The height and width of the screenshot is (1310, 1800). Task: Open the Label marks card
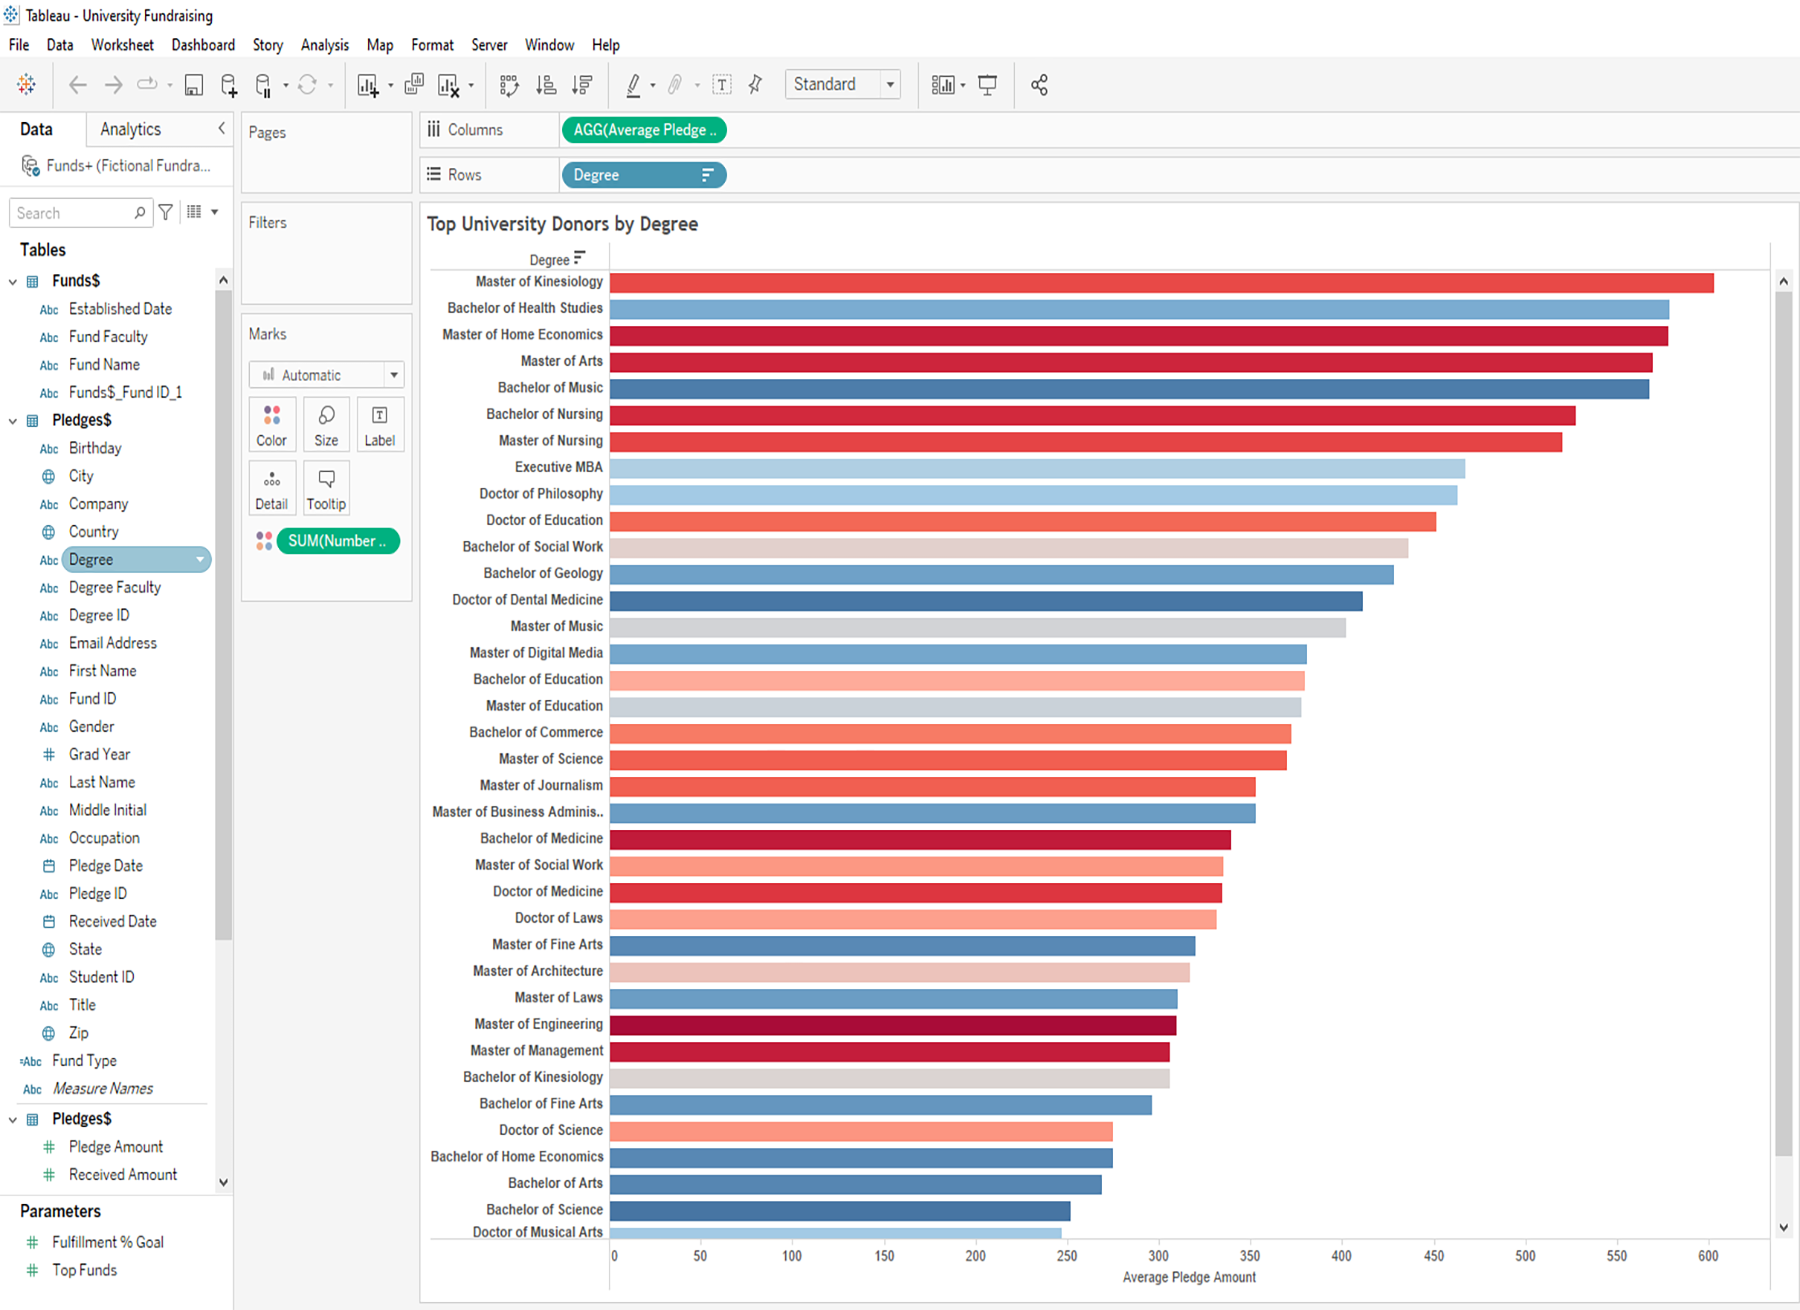pos(379,425)
